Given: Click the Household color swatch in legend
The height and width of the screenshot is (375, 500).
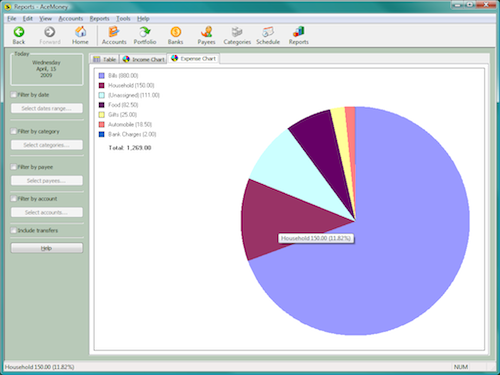Looking at the screenshot, I should [x=102, y=85].
